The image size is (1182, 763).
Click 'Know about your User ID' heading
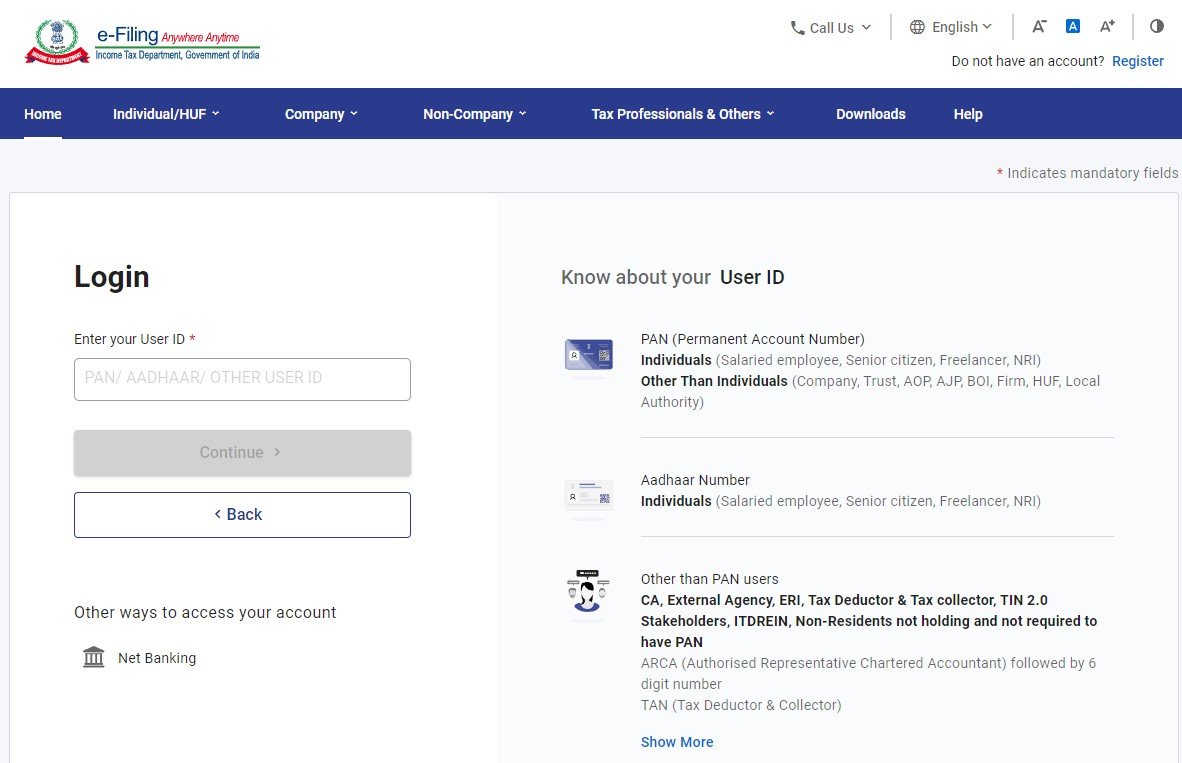[672, 277]
